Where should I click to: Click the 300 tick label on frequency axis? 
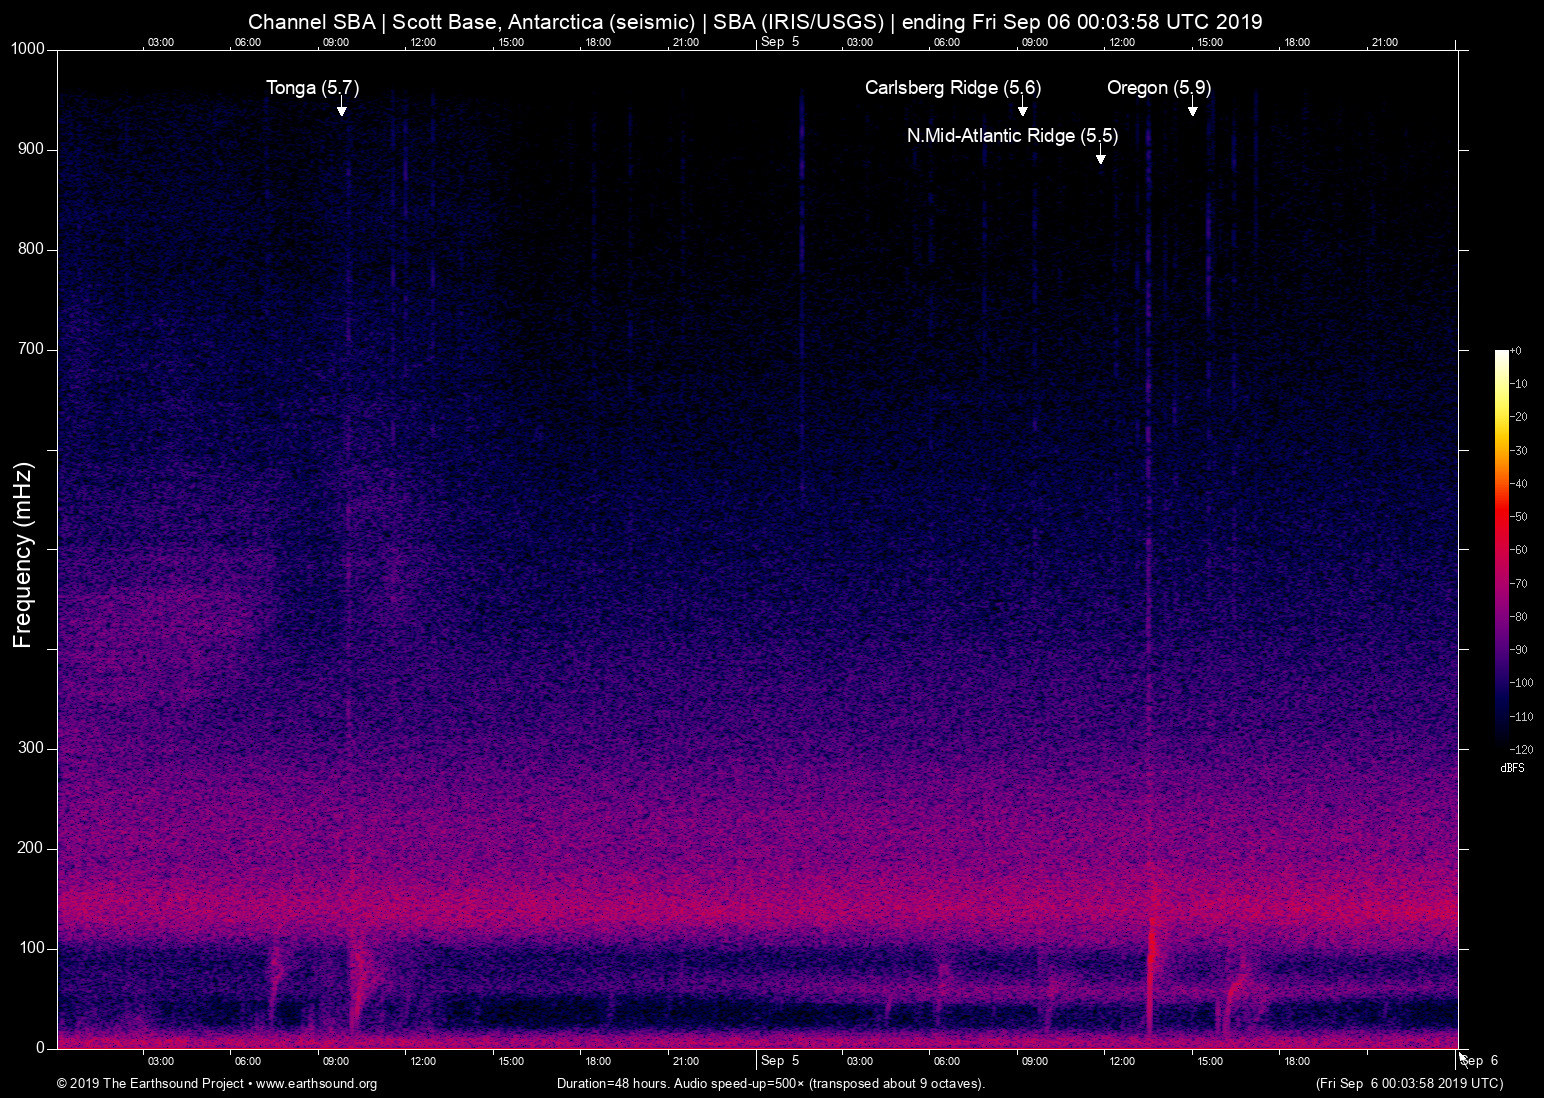coord(31,748)
